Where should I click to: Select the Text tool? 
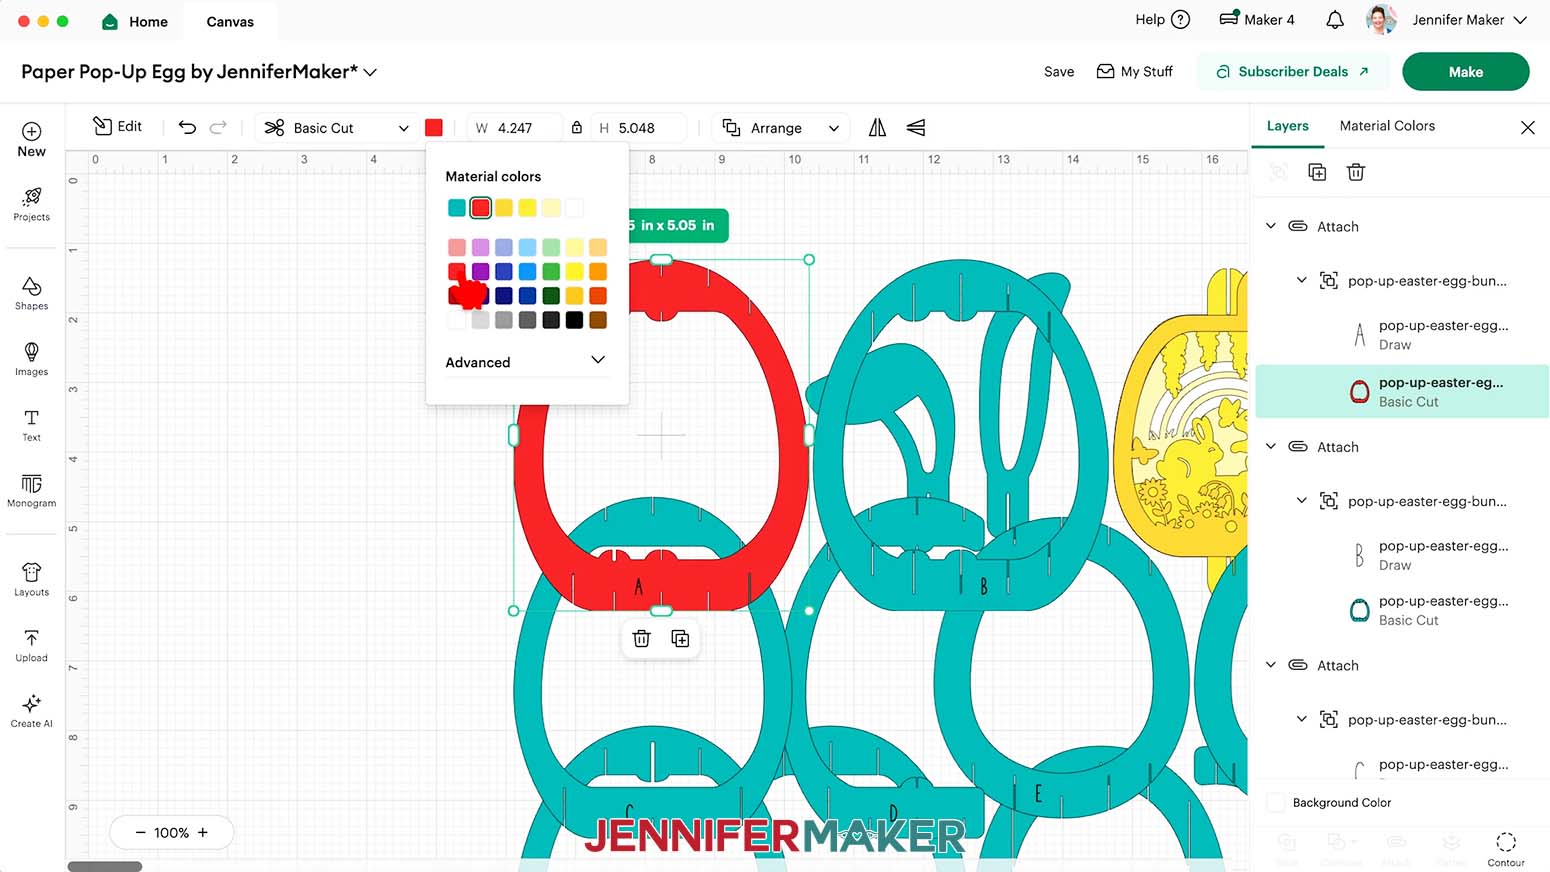pyautogui.click(x=31, y=425)
